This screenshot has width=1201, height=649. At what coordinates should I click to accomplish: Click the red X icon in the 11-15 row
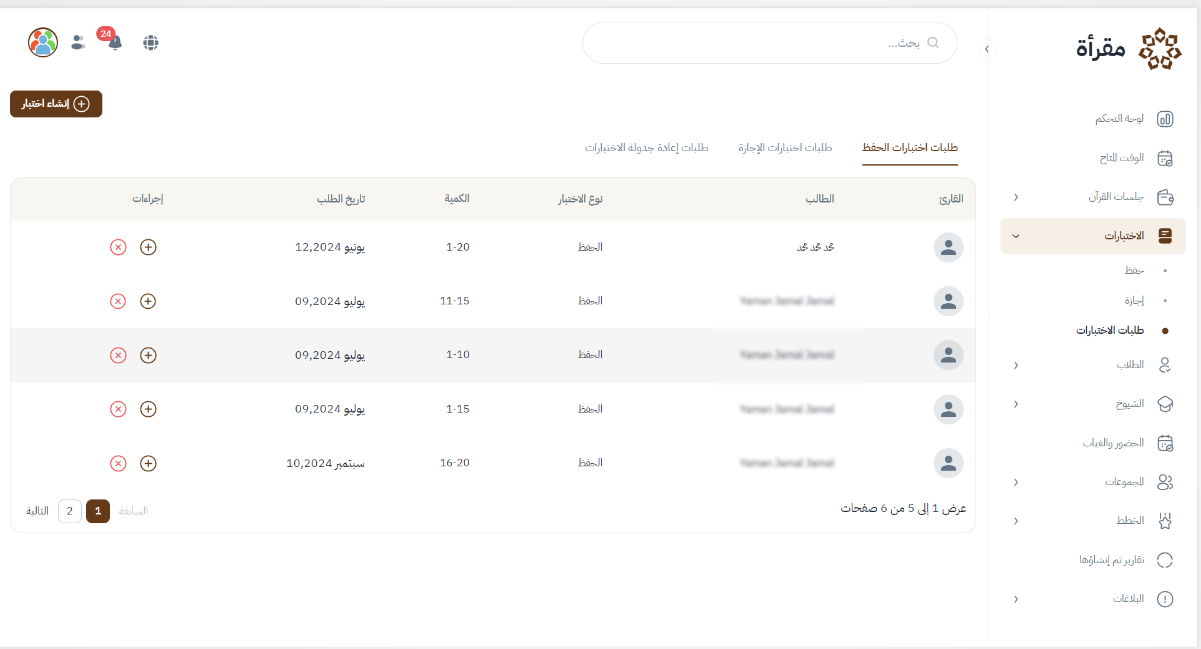click(x=118, y=301)
